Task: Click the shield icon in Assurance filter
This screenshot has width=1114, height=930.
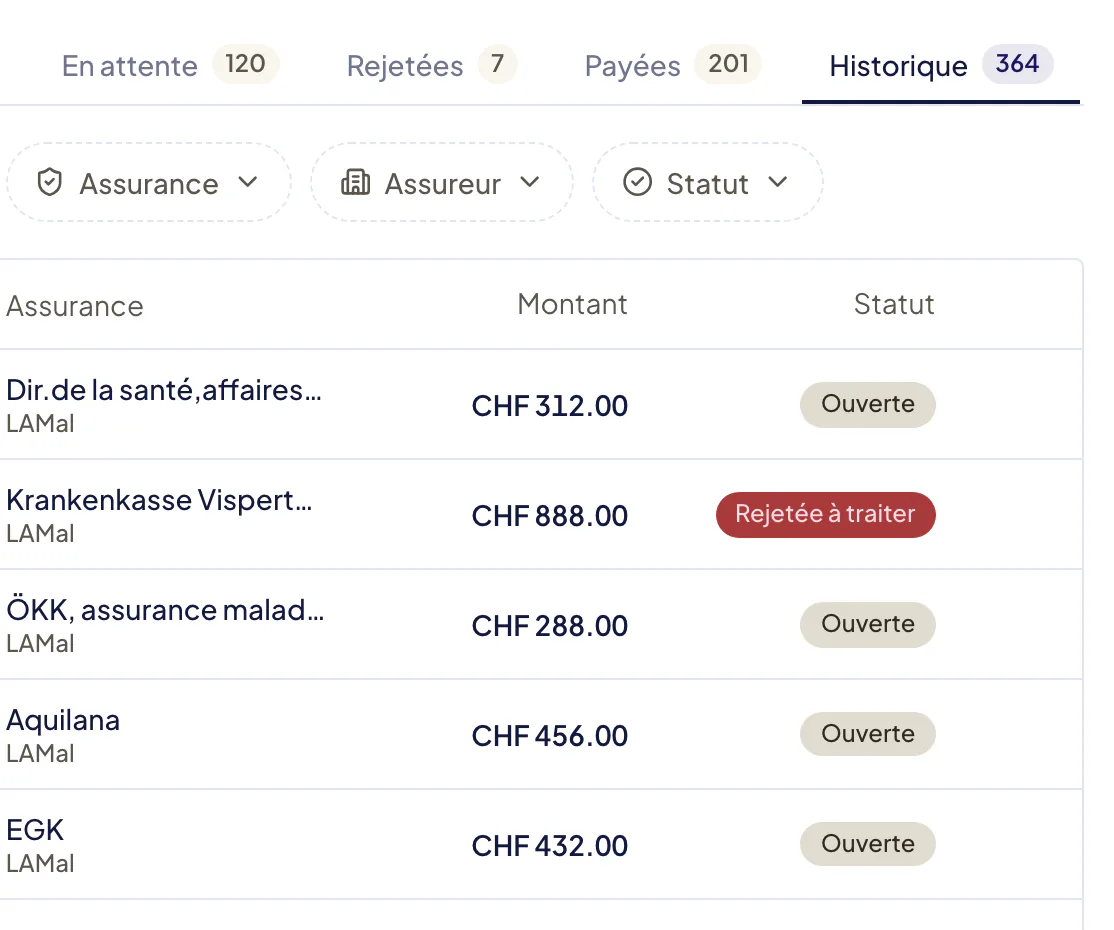Action: coord(50,183)
